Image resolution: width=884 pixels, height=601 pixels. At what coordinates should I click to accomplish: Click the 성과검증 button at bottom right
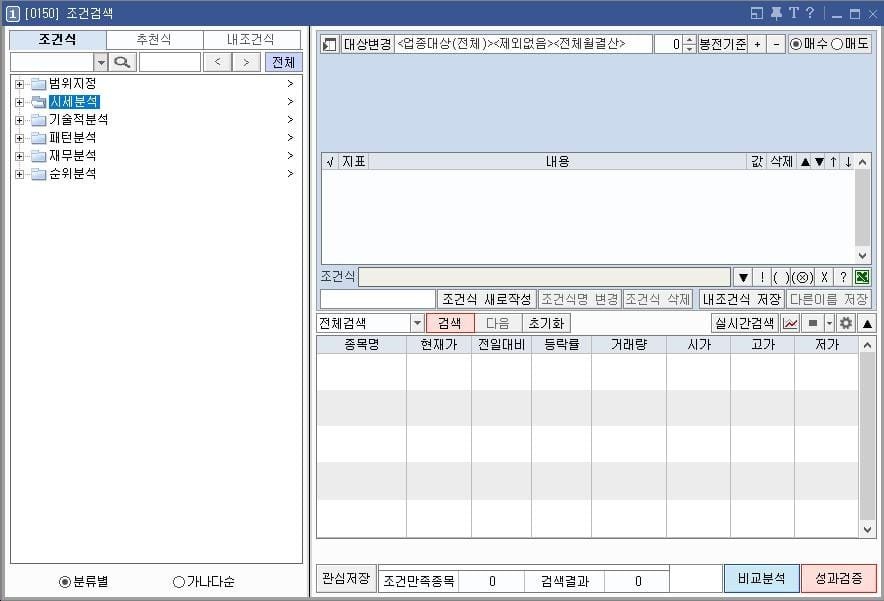(x=840, y=579)
